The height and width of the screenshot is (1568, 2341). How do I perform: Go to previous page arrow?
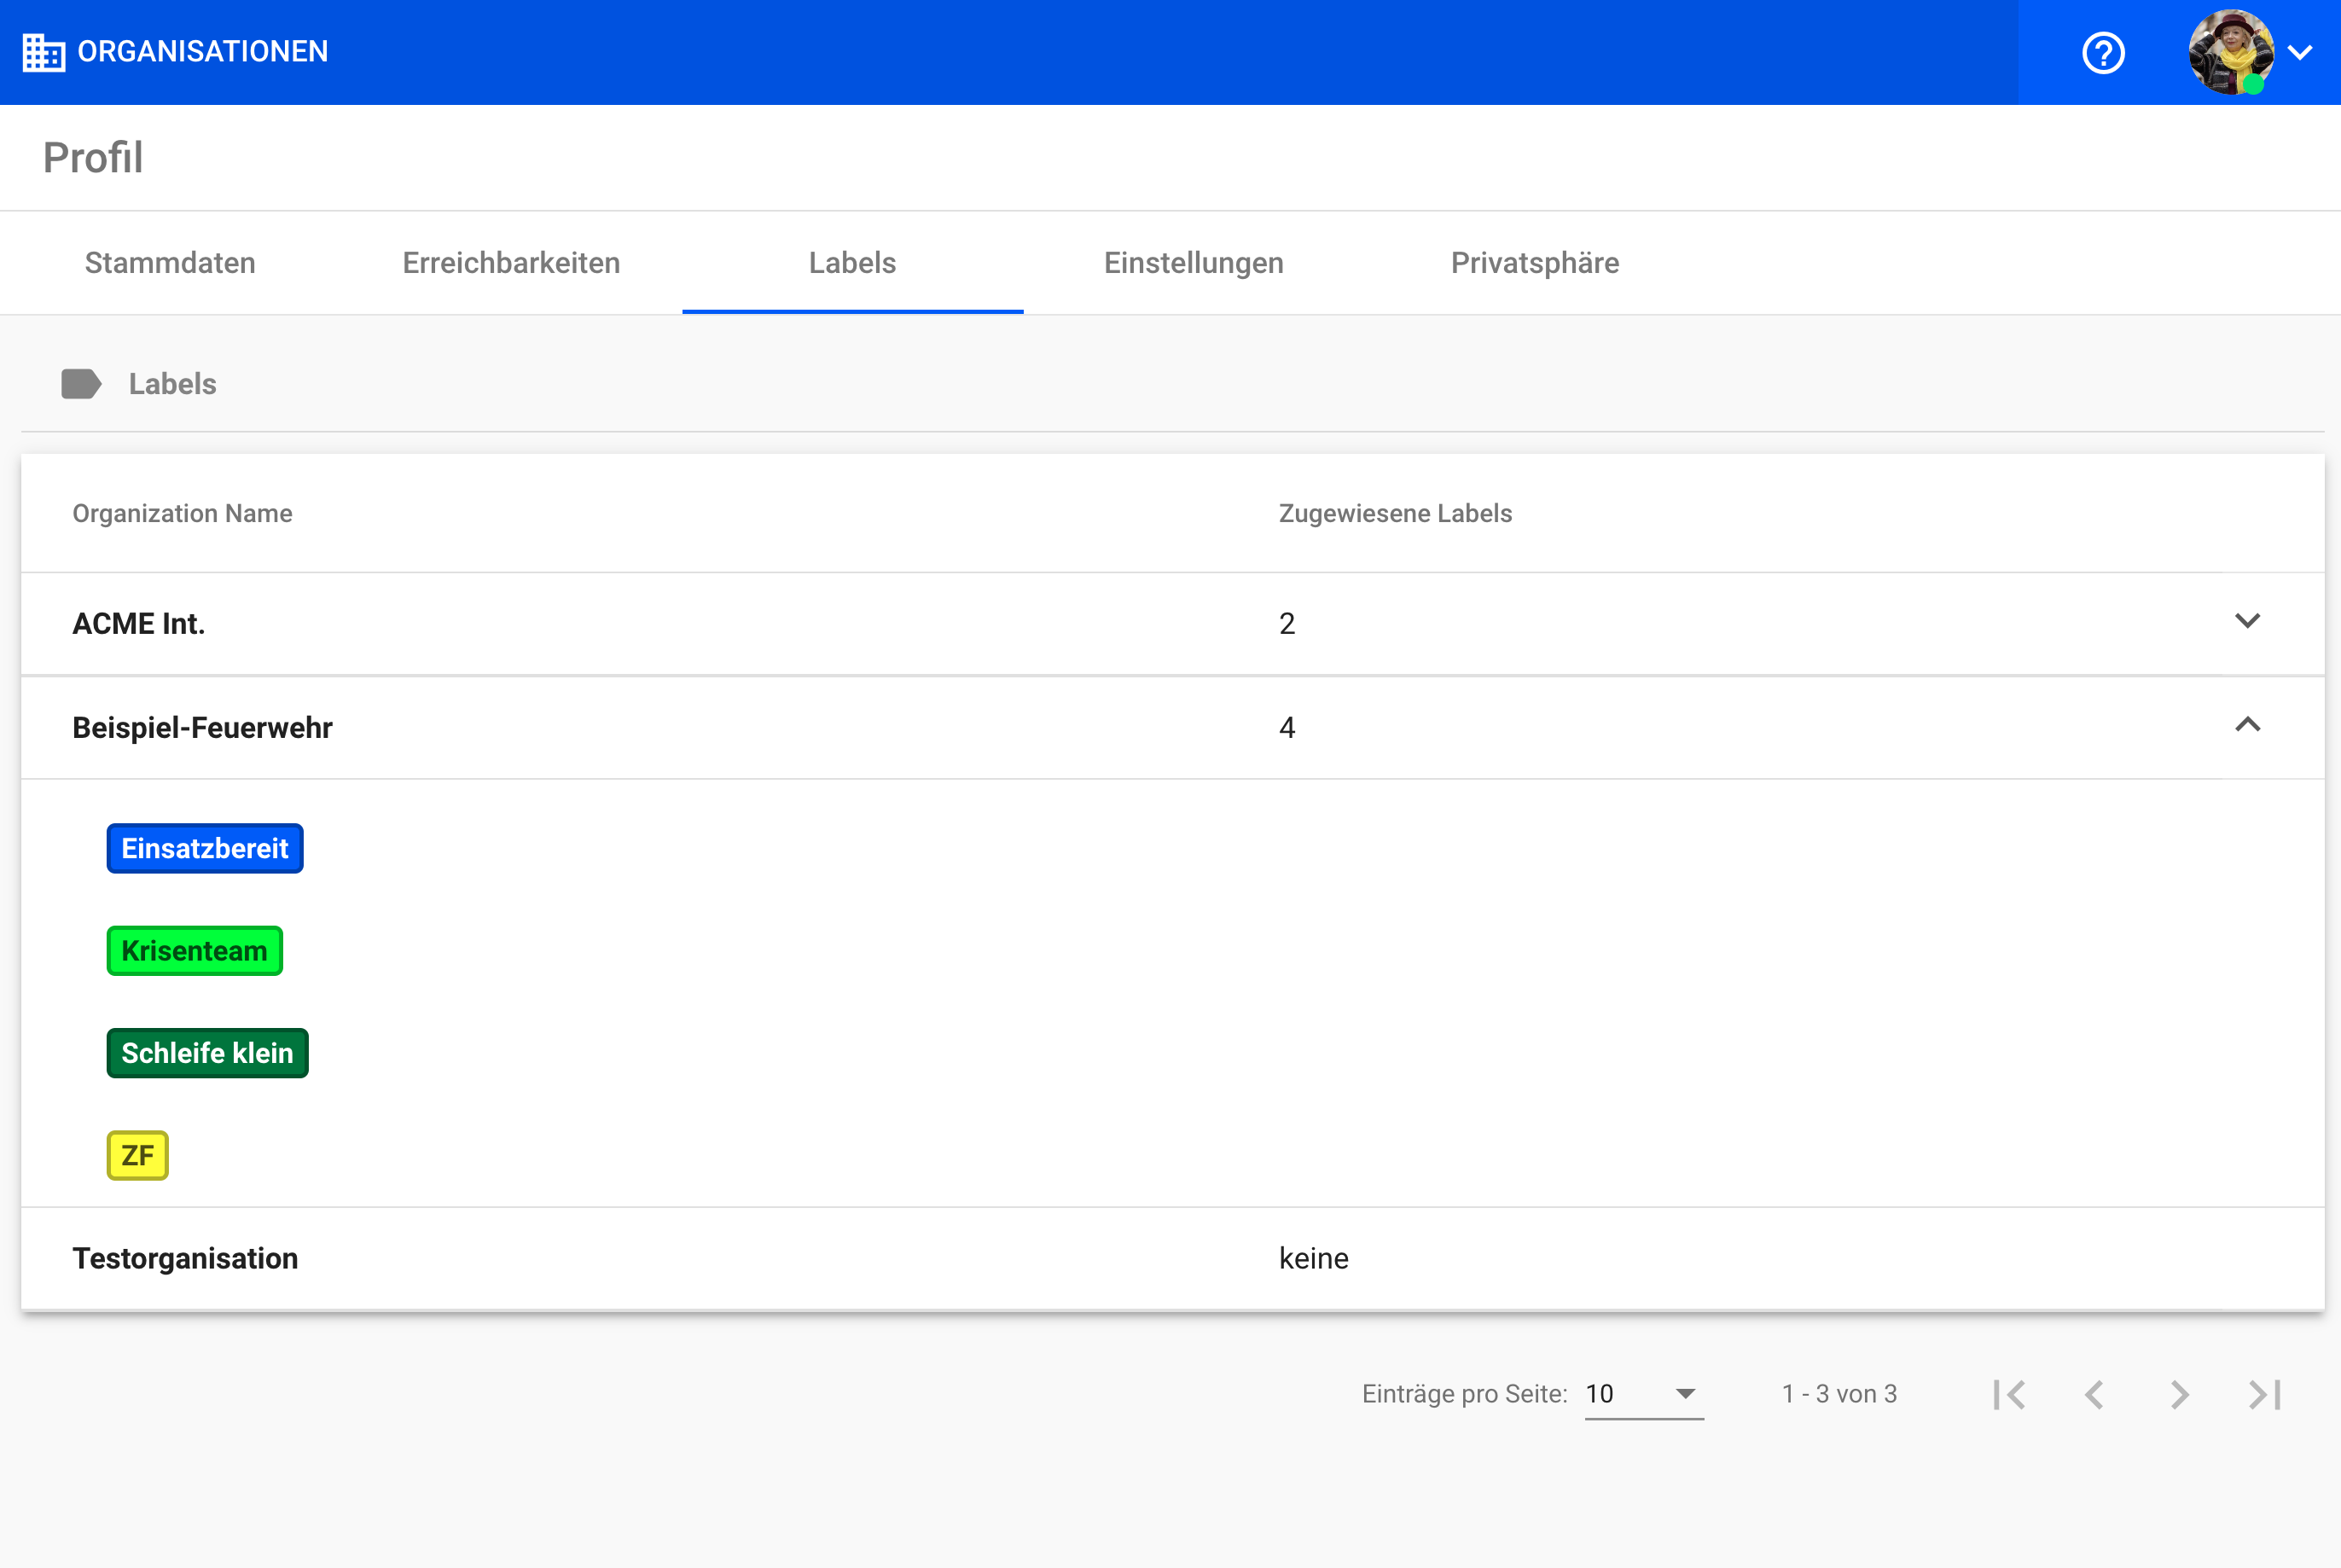point(2094,1394)
